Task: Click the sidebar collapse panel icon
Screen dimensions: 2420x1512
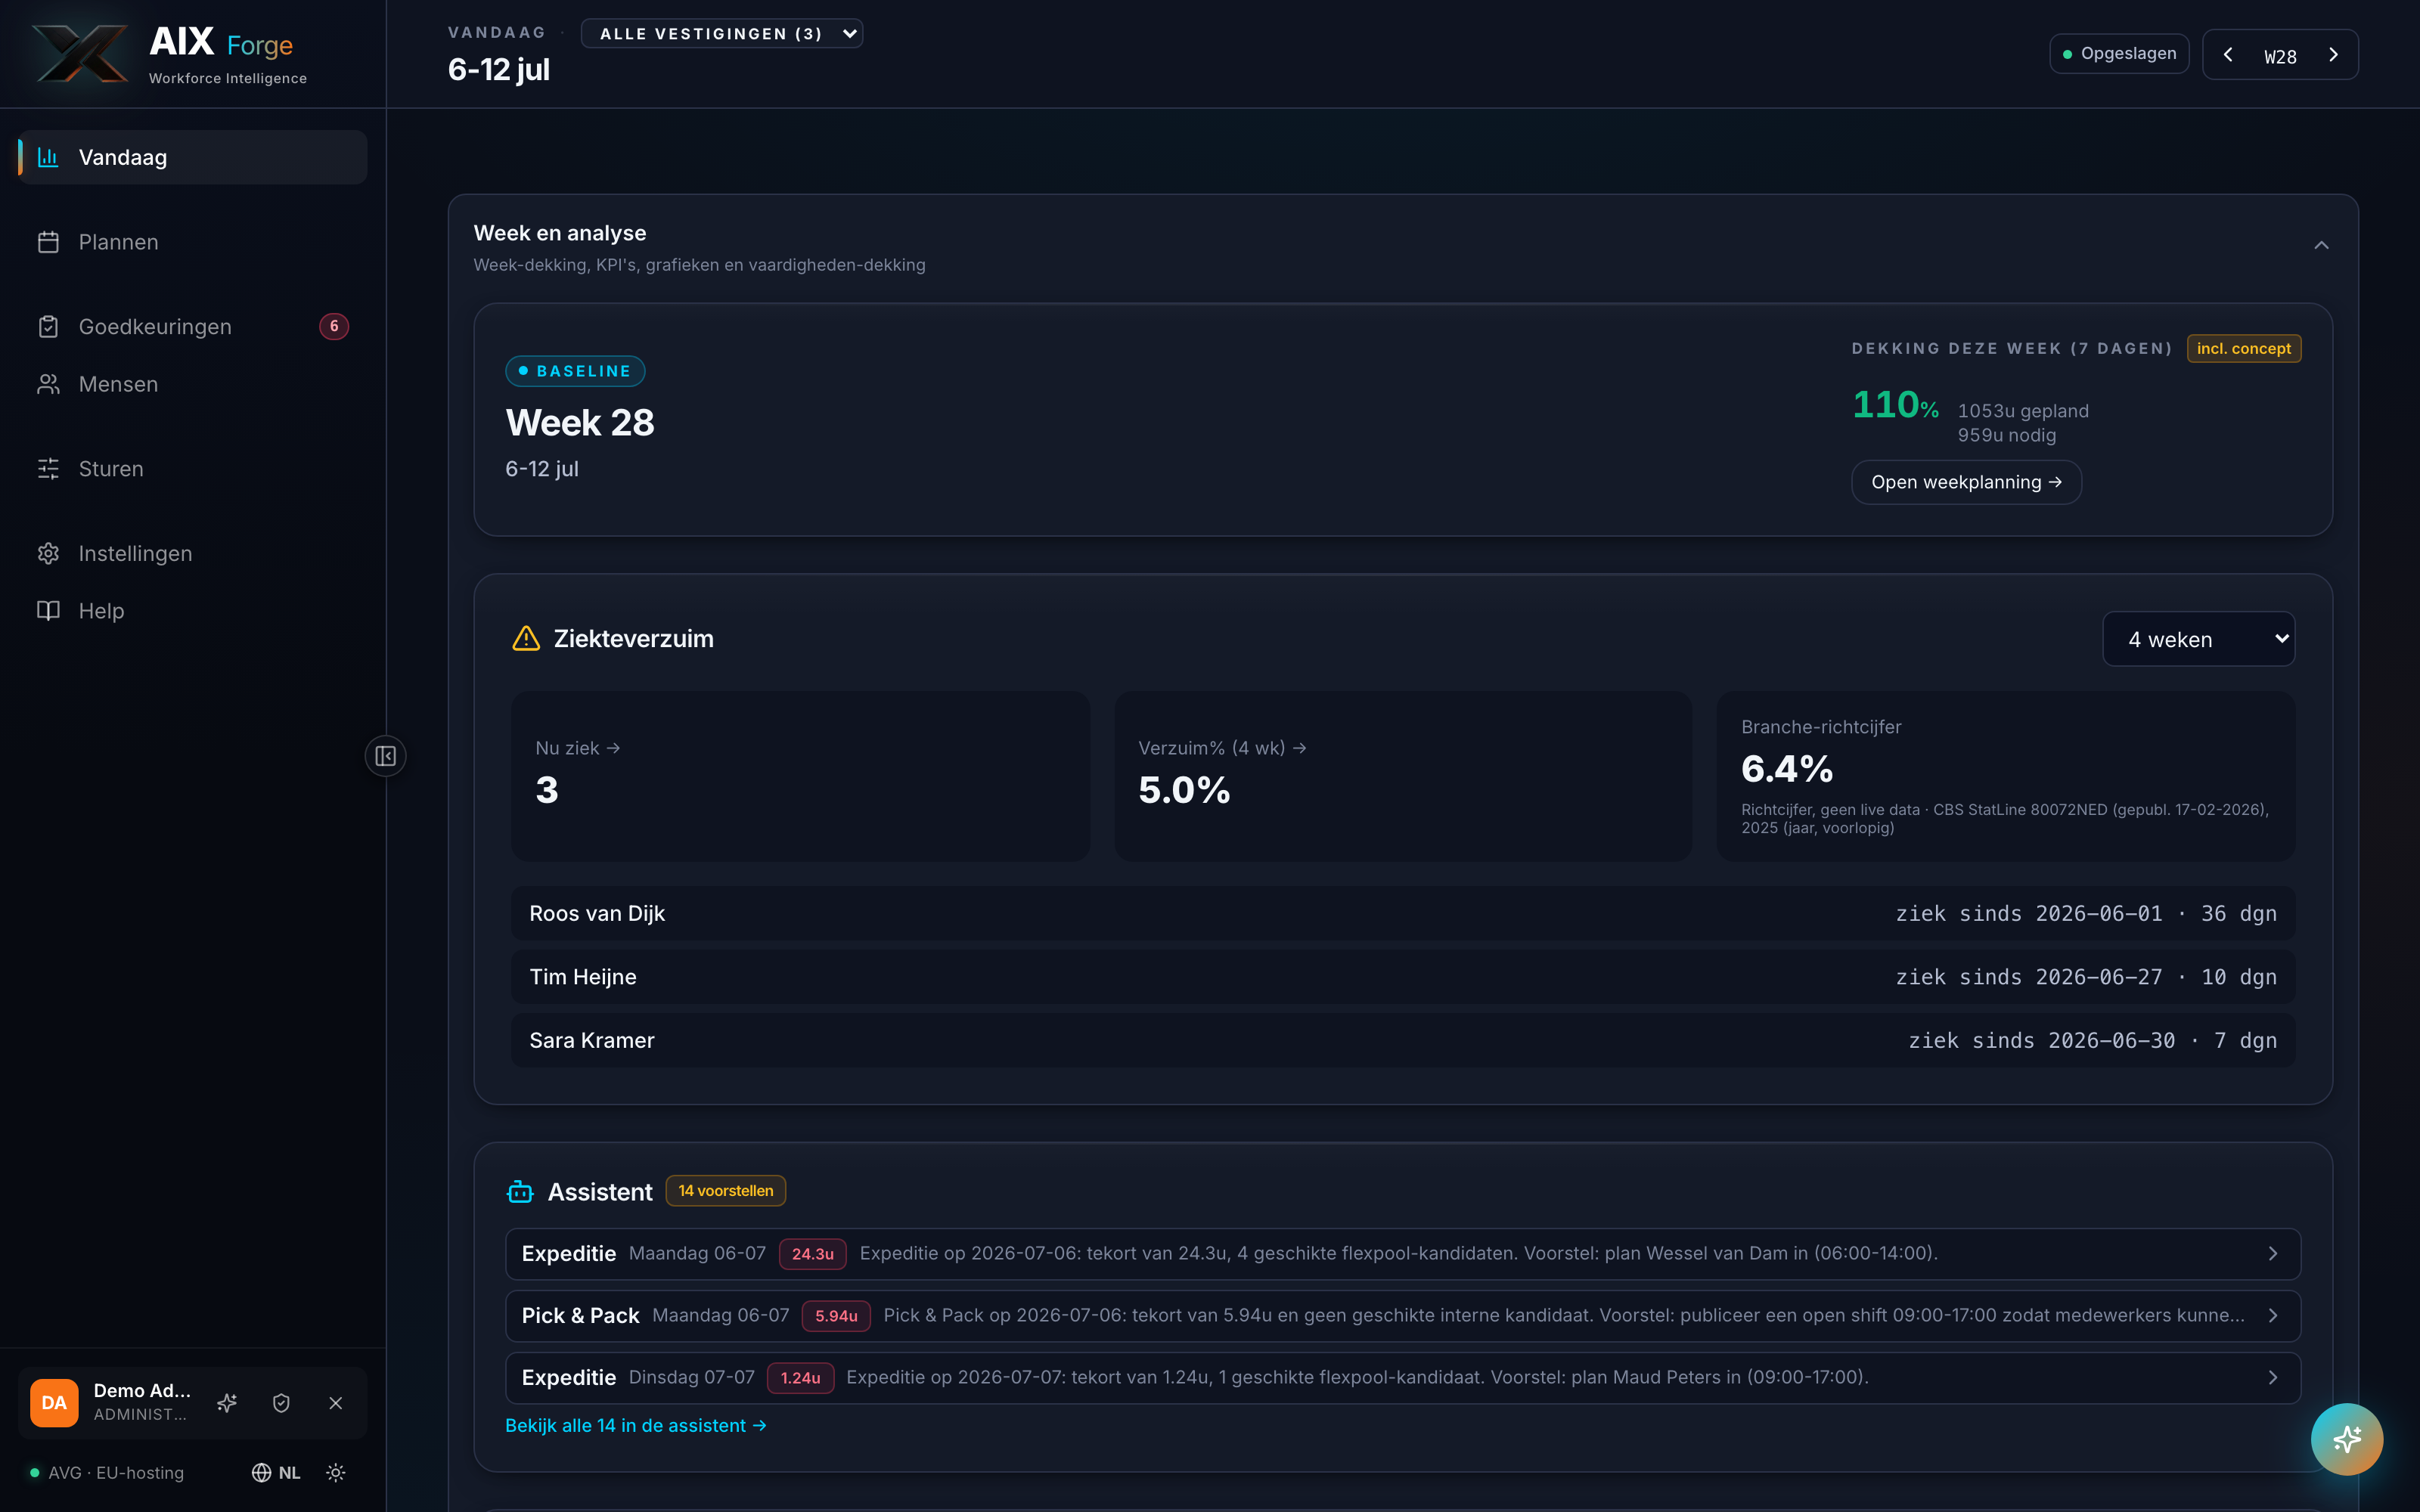Action: point(385,756)
